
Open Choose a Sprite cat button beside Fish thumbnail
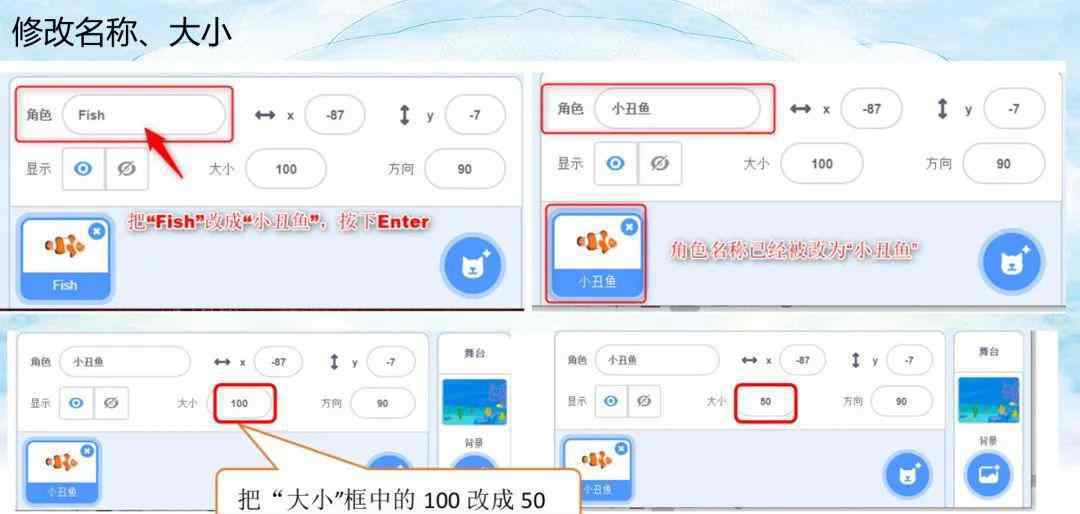click(472, 266)
